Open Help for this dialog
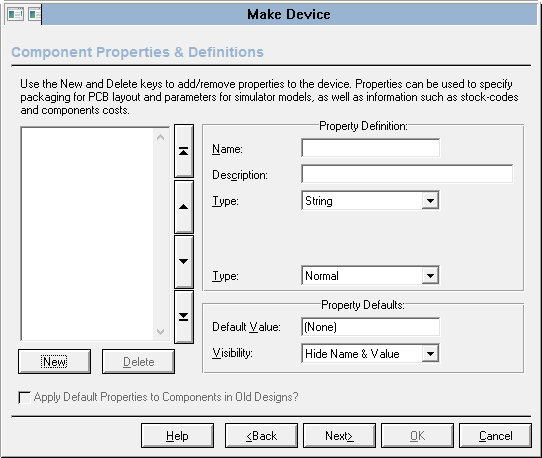Screen dimensions: 542x458 [x=177, y=436]
